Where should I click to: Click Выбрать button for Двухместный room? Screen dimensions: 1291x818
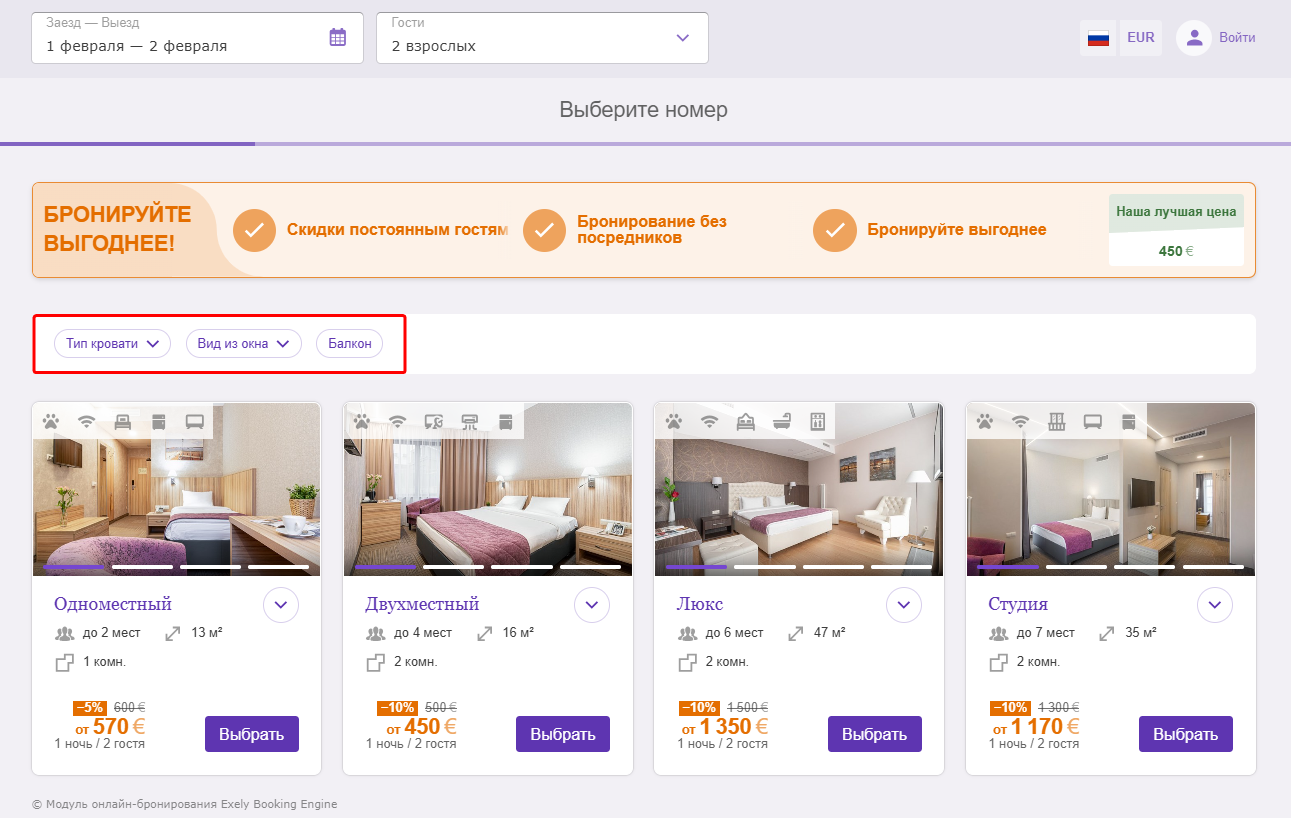coord(563,734)
